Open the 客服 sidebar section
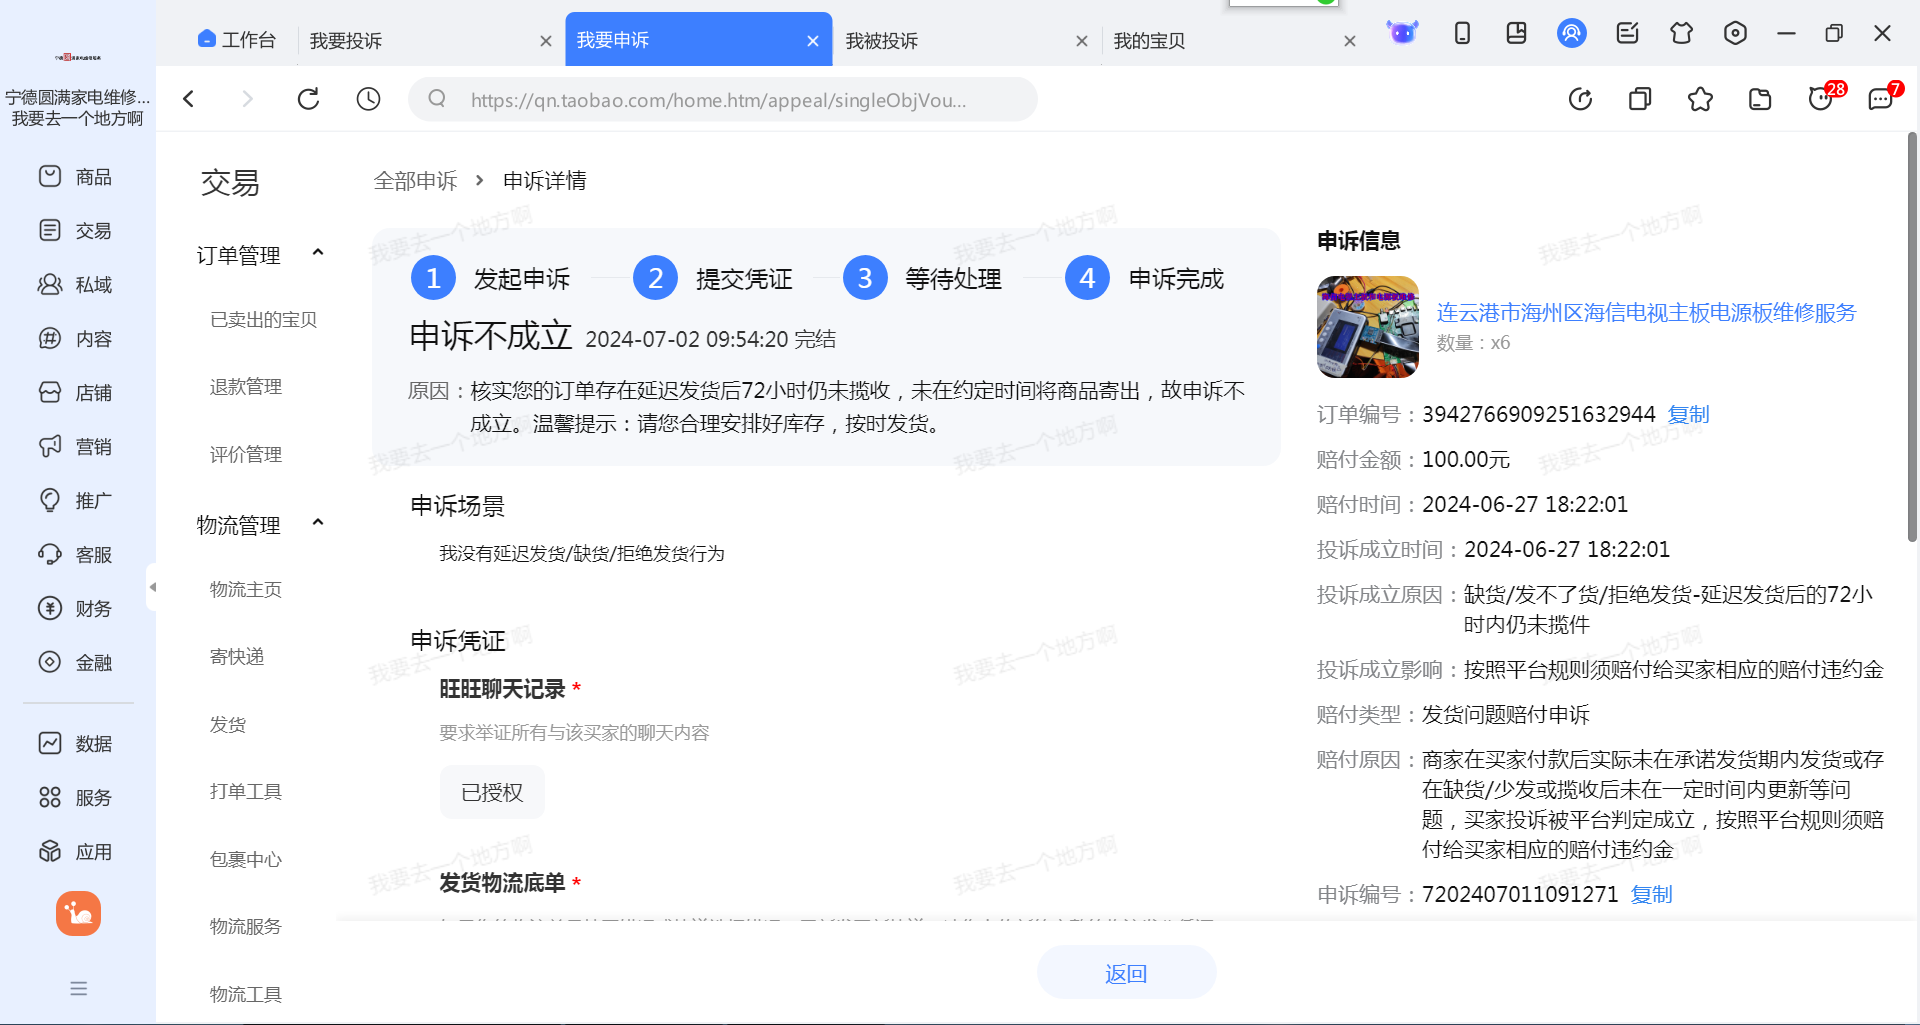The image size is (1920, 1025). 76,555
